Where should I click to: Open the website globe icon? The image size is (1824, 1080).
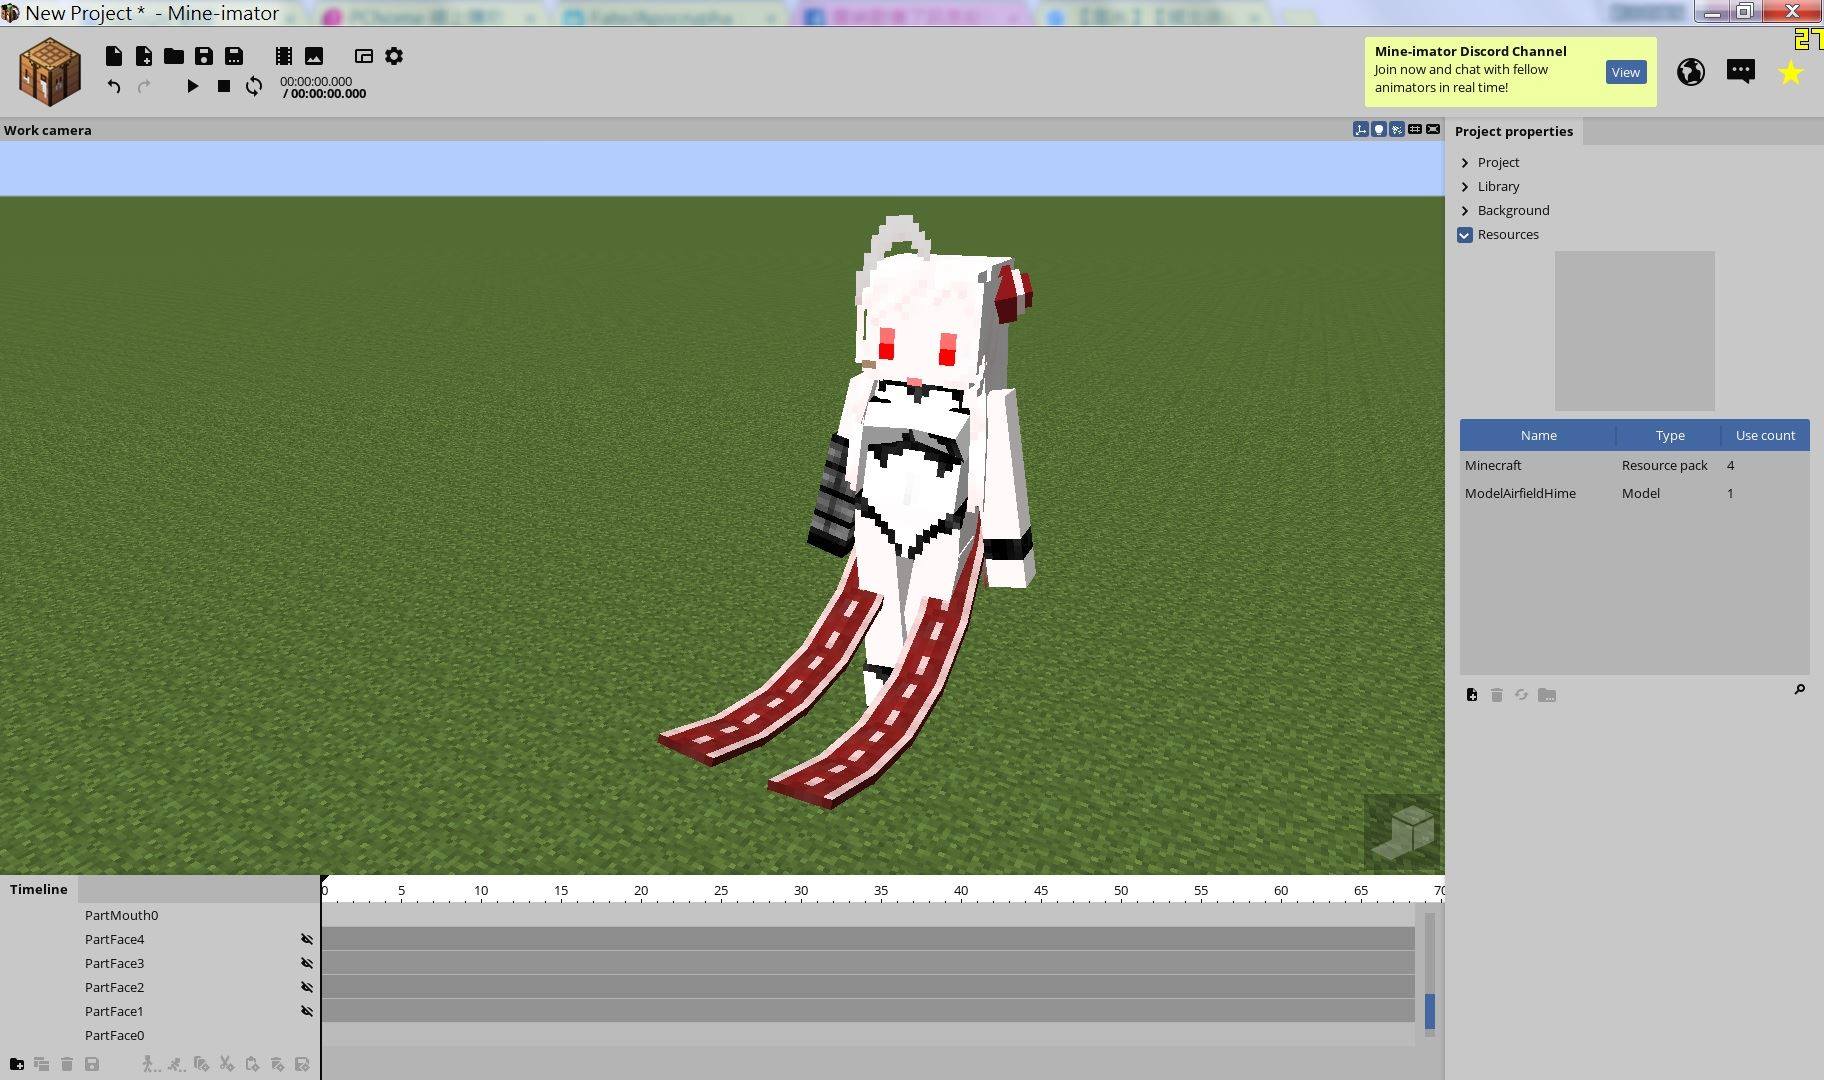point(1691,72)
